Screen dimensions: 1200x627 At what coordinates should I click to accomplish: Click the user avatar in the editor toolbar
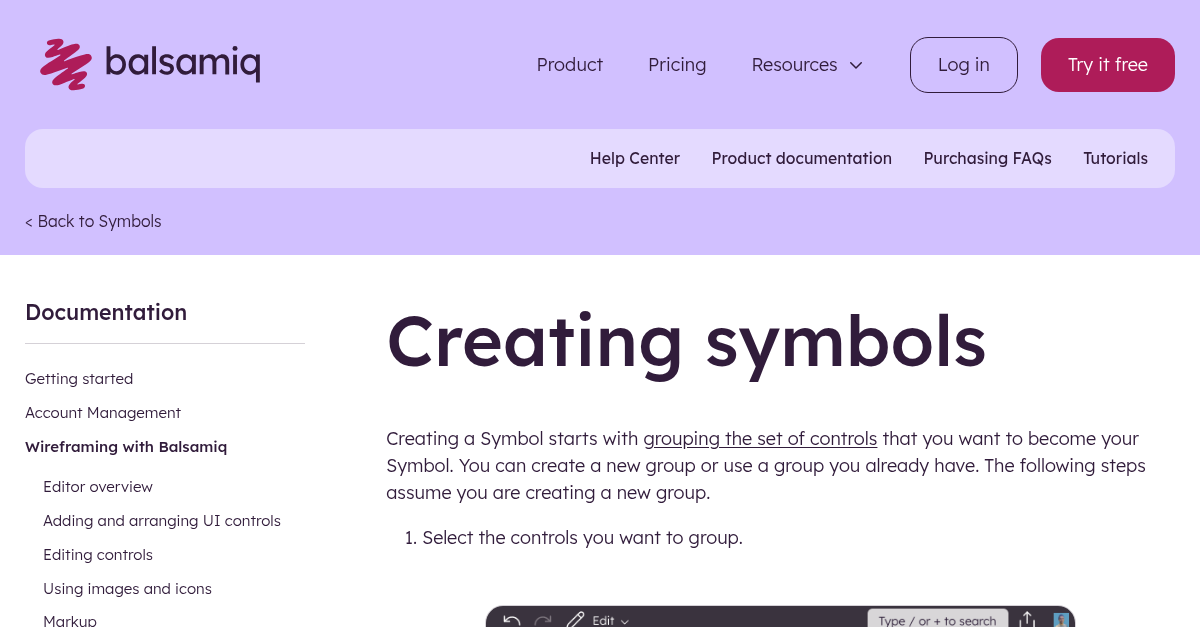tap(1062, 620)
